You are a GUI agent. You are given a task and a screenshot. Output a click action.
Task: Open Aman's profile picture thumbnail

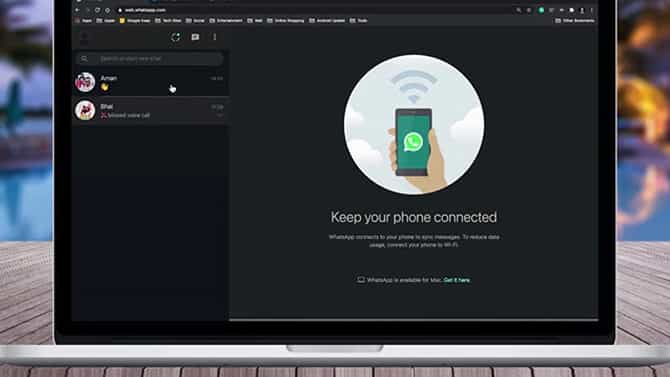(85, 82)
